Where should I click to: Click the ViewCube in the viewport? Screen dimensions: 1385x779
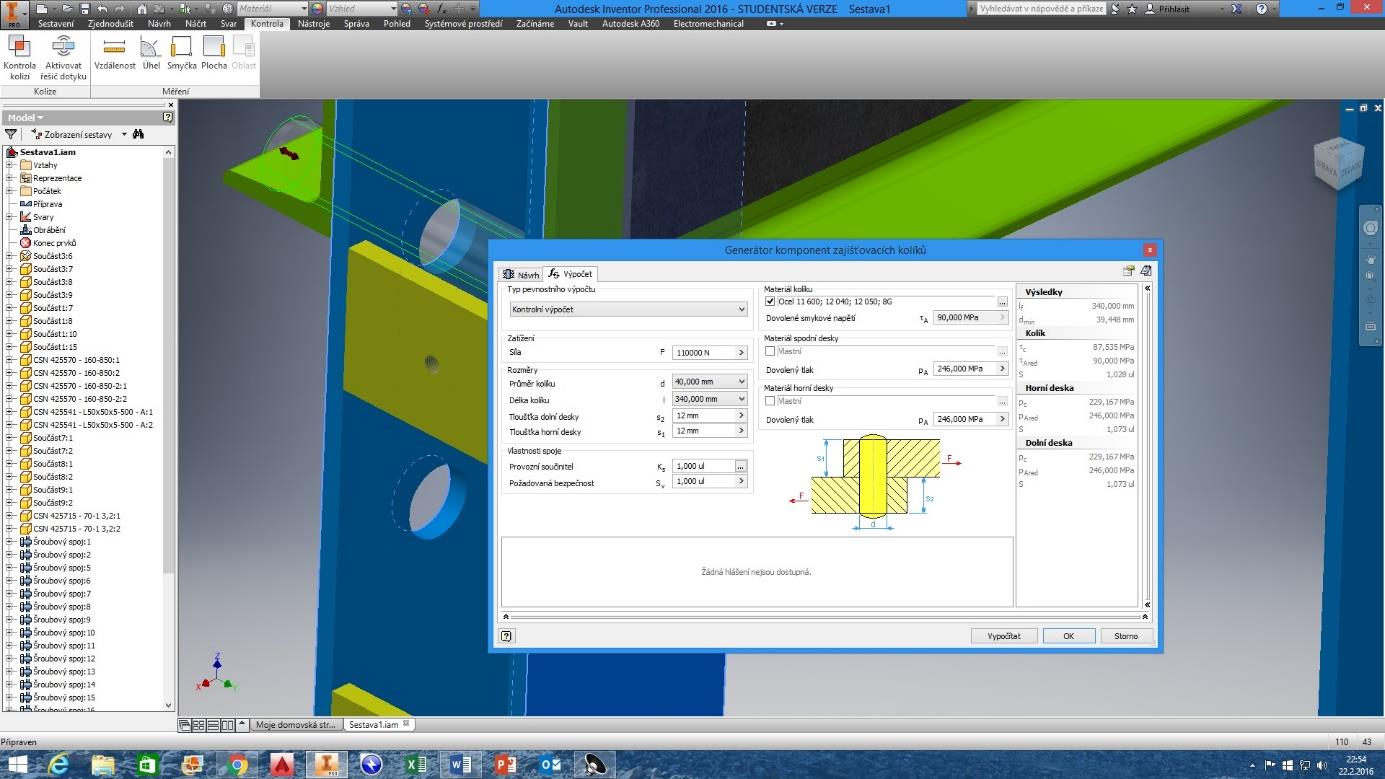click(1338, 162)
